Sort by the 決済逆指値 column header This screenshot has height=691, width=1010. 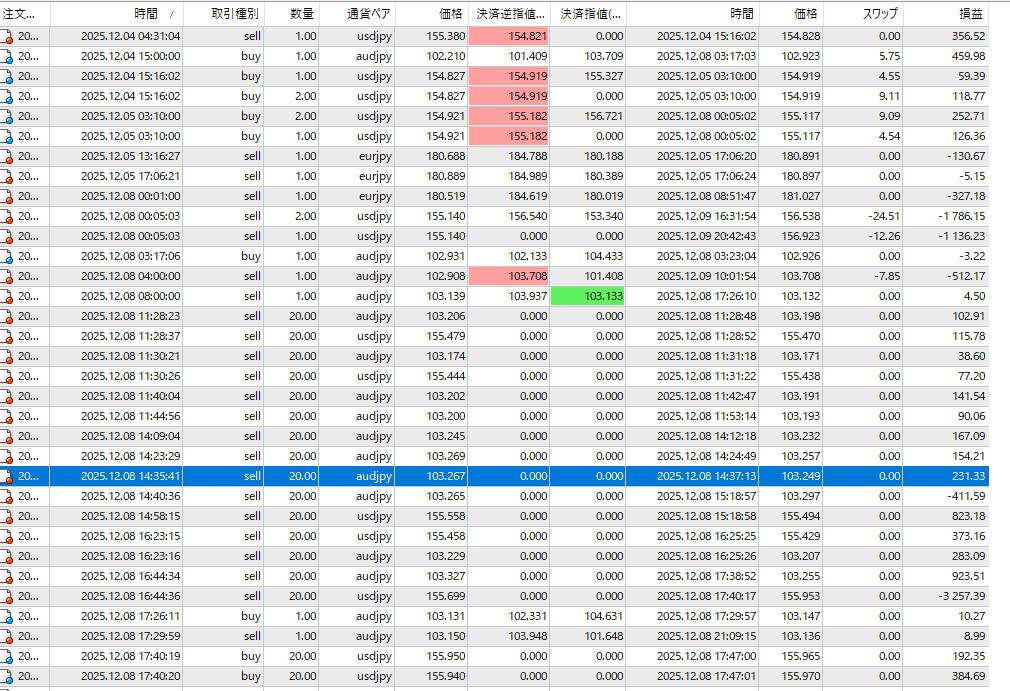[509, 14]
